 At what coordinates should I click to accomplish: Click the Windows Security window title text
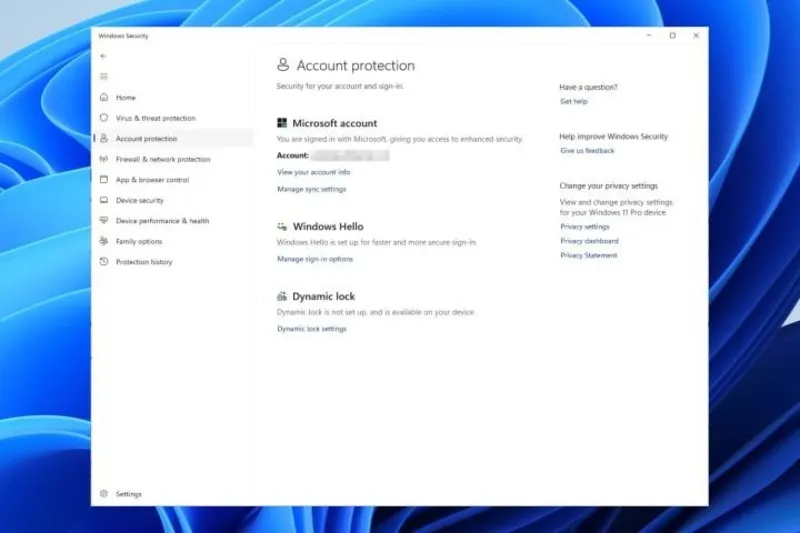(123, 36)
